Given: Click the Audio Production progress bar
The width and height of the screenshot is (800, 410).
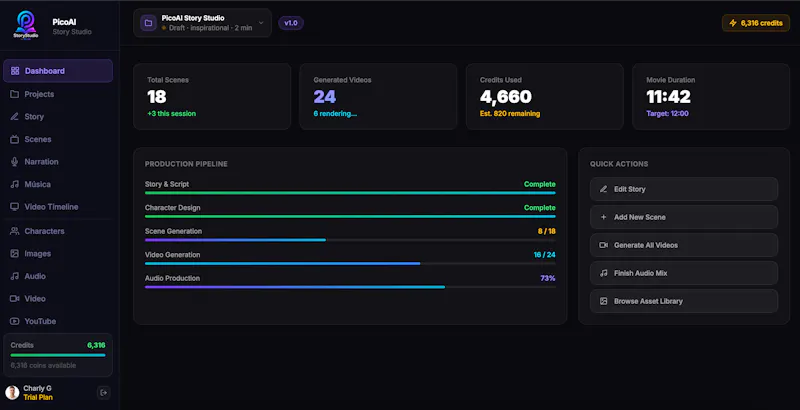Looking at the screenshot, I should tap(350, 287).
